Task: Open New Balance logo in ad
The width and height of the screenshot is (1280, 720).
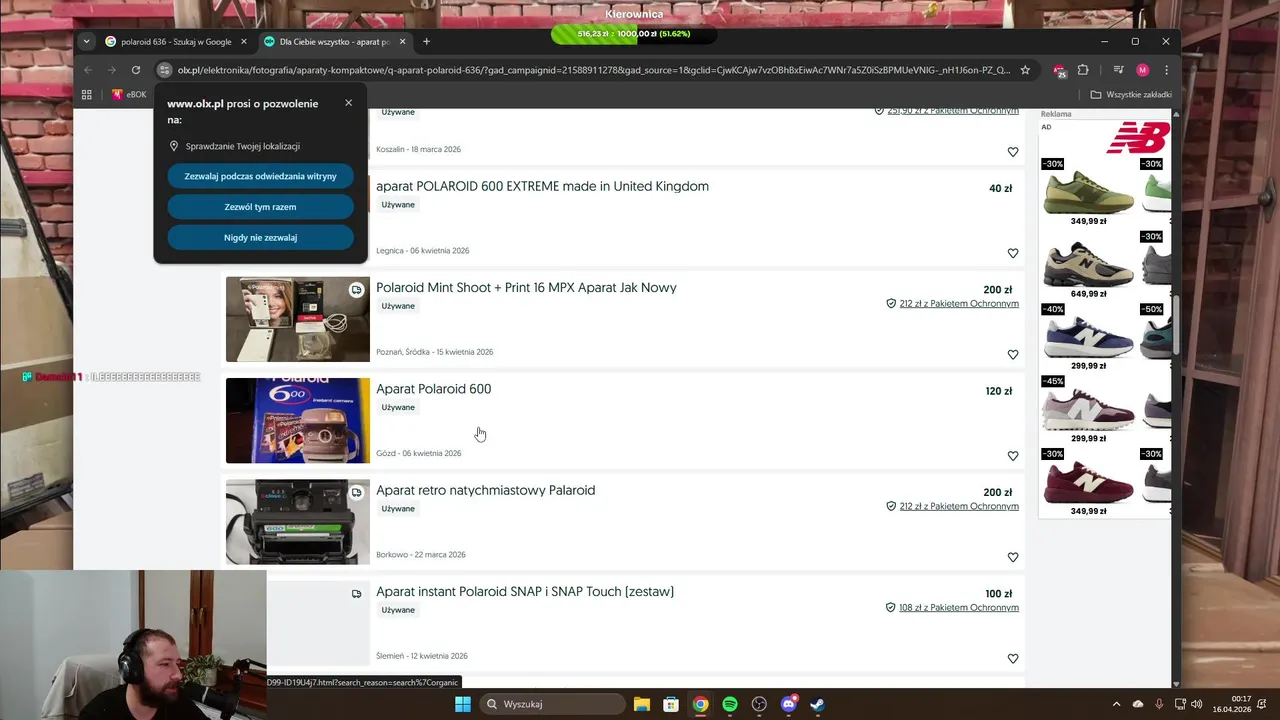Action: click(x=1138, y=137)
